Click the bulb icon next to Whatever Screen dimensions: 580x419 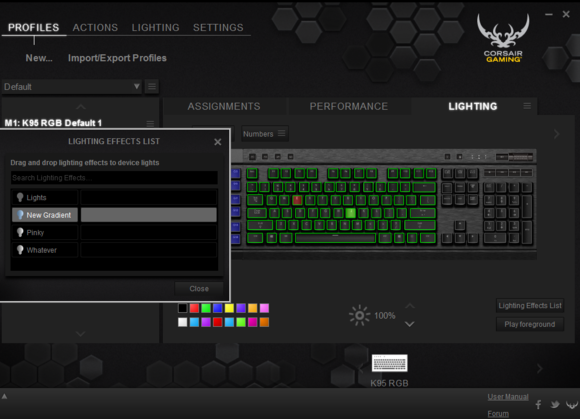[x=20, y=250]
